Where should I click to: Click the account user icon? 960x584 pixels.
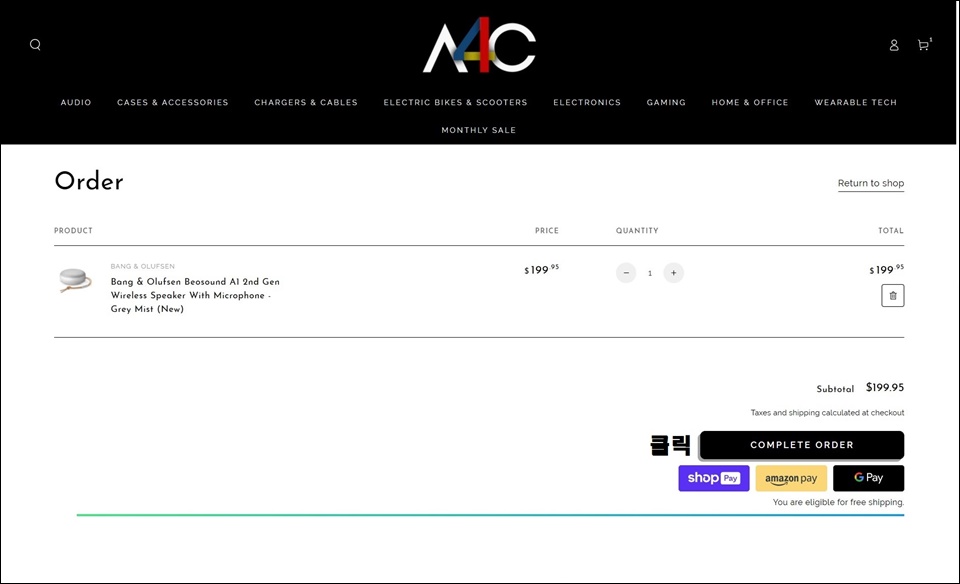pos(894,45)
